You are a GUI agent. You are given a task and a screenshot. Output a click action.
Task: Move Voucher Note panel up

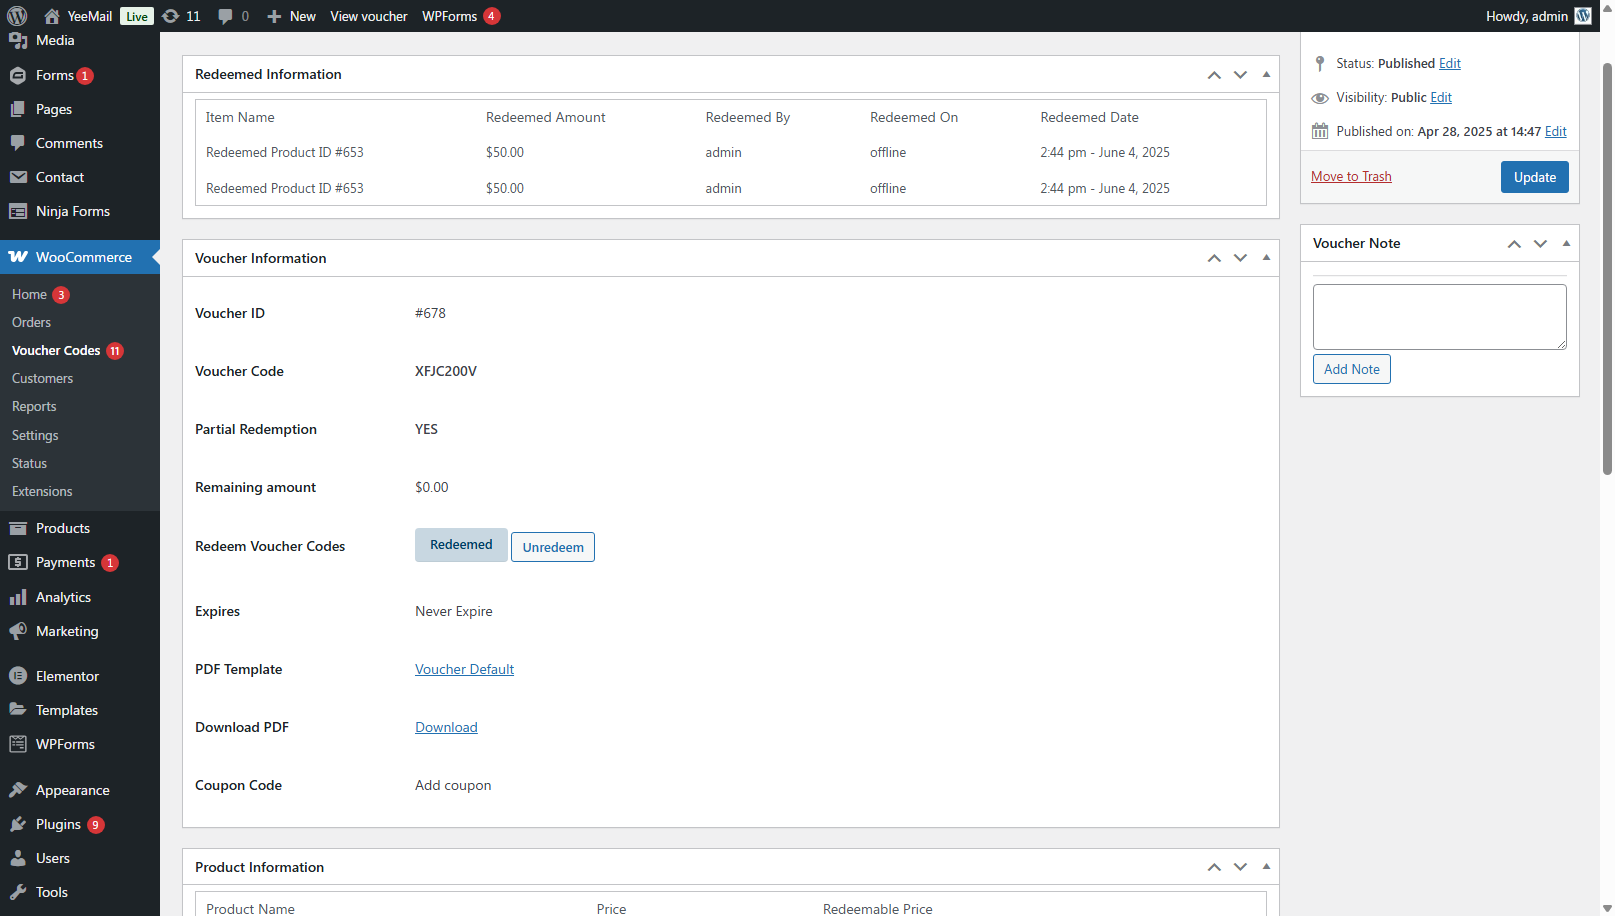1514,244
